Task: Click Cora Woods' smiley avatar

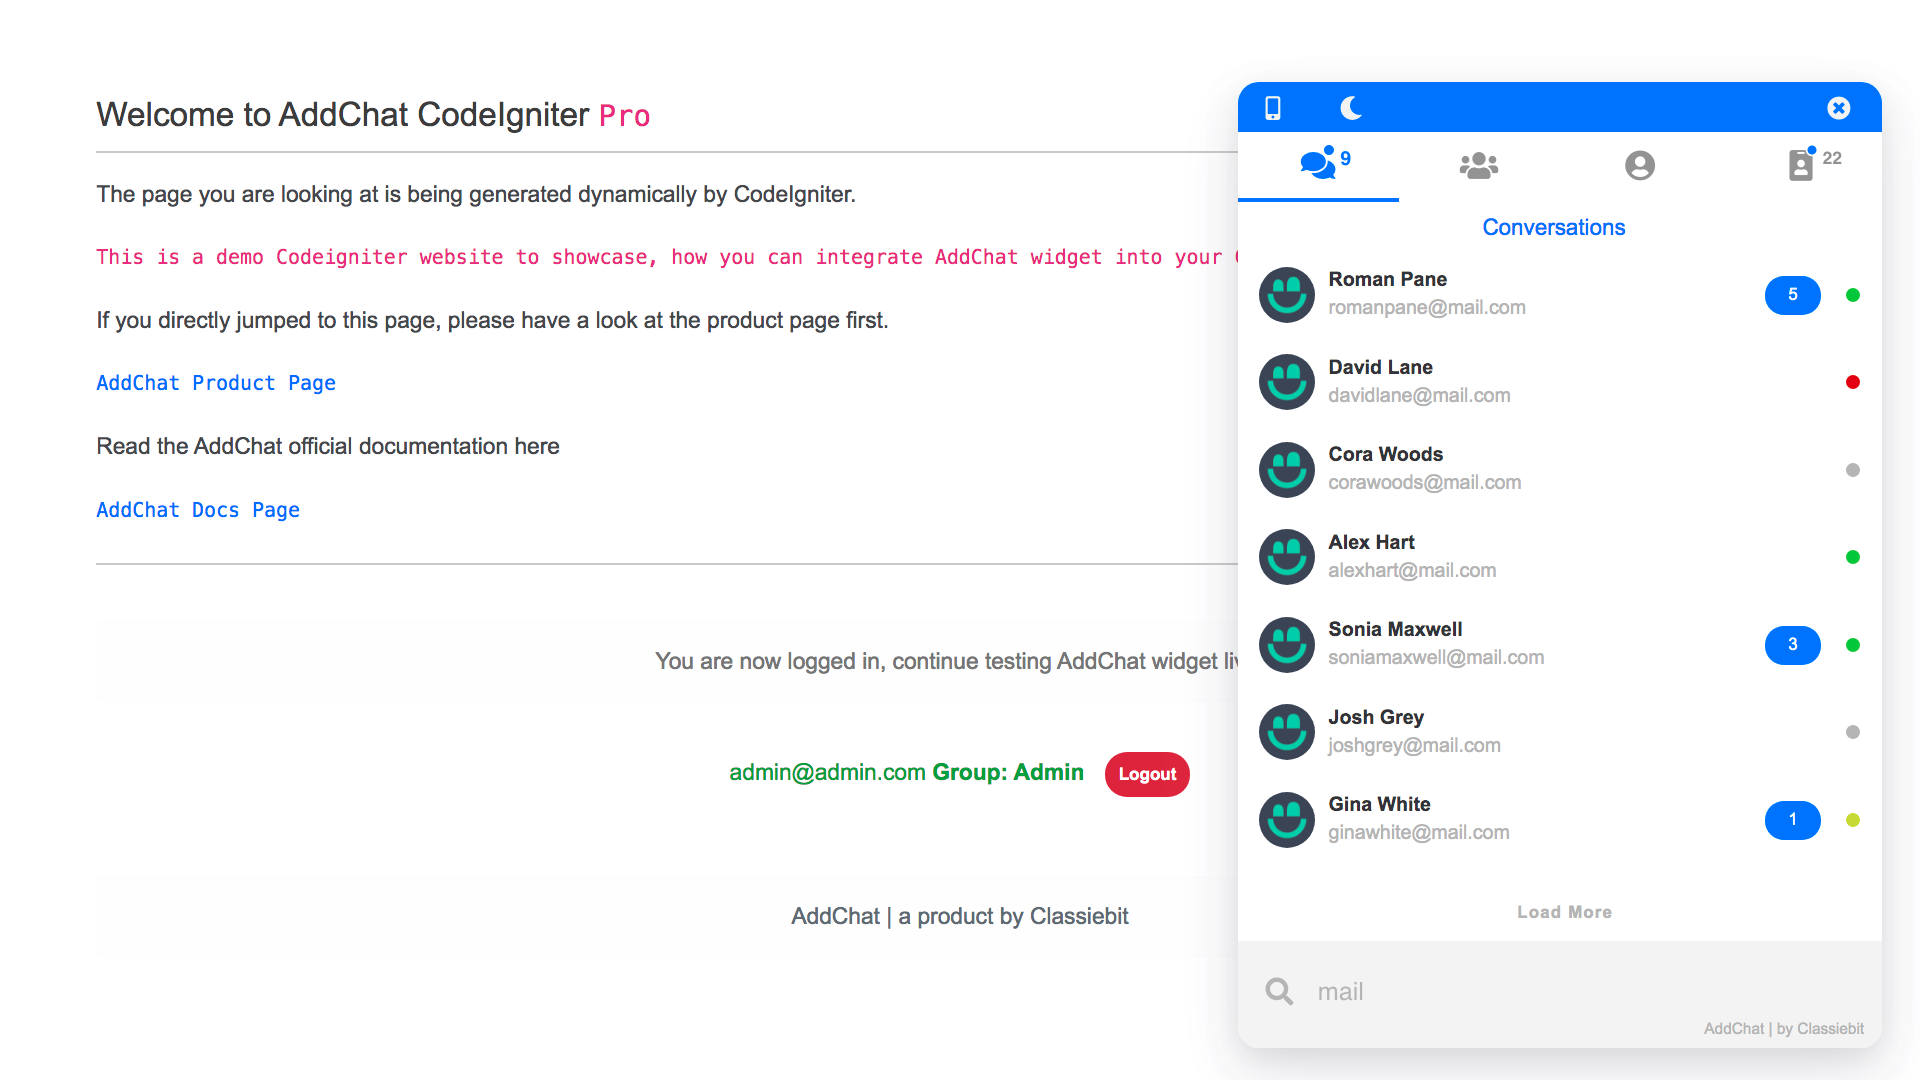Action: pyautogui.click(x=1286, y=469)
